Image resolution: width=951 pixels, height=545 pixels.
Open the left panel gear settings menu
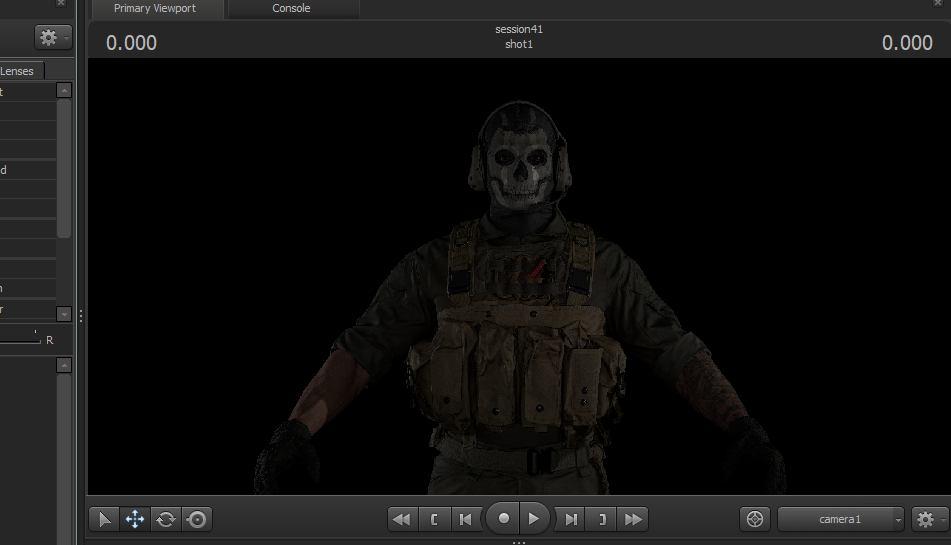(x=53, y=38)
